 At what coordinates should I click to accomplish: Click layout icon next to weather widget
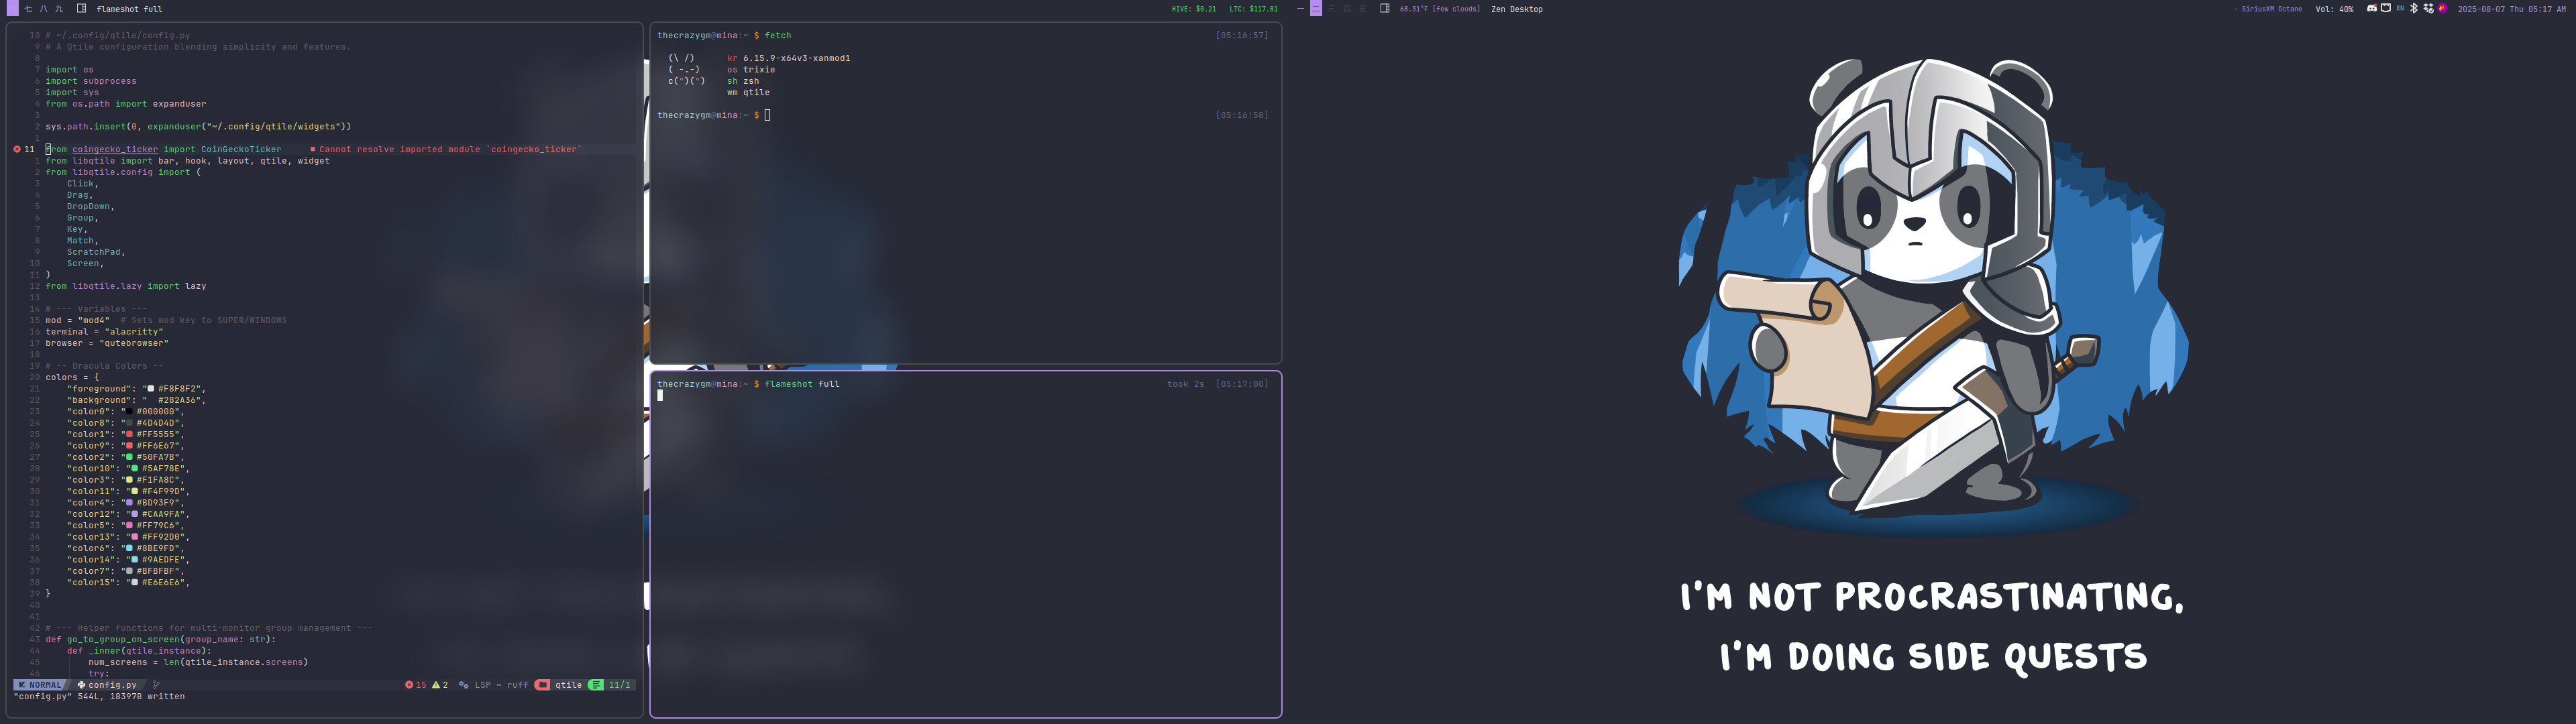1385,8
